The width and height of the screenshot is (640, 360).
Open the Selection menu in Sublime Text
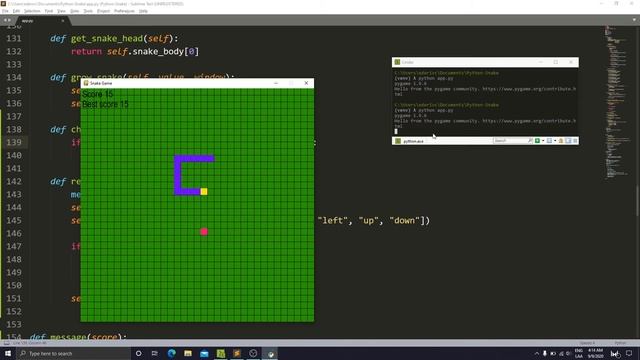pyautogui.click(x=32, y=11)
